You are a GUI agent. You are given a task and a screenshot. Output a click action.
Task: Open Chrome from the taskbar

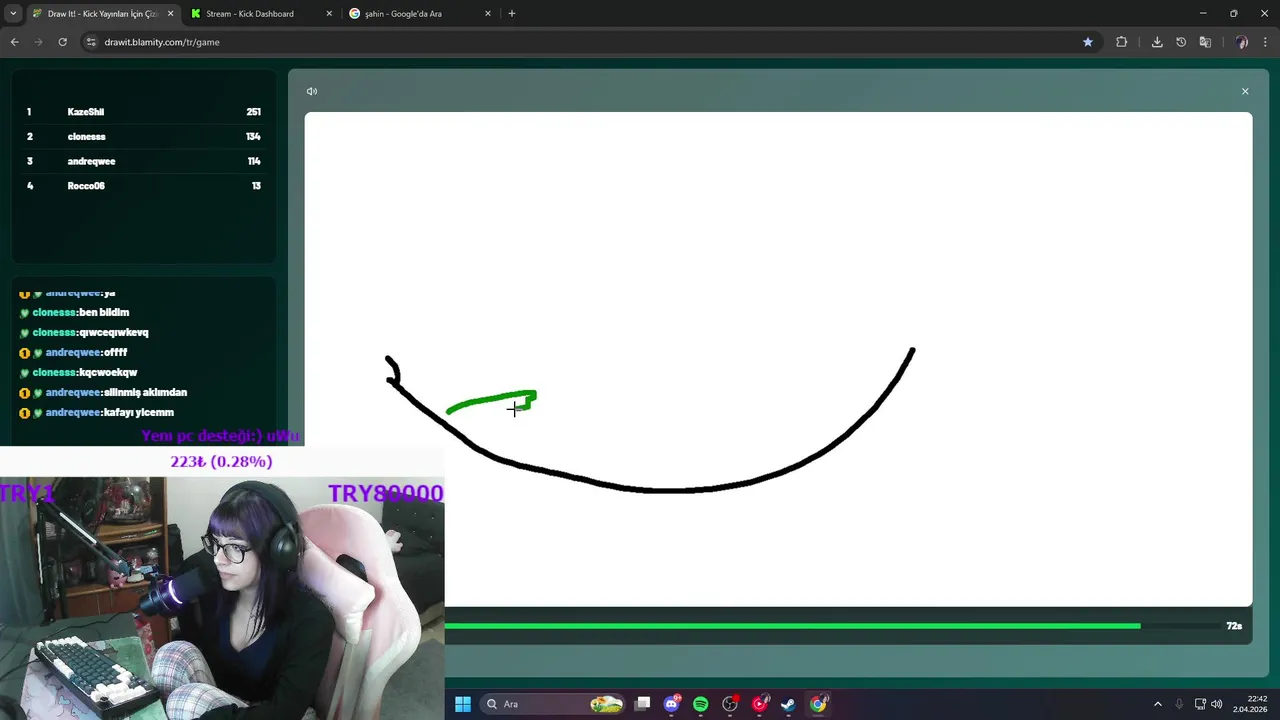[x=818, y=704]
